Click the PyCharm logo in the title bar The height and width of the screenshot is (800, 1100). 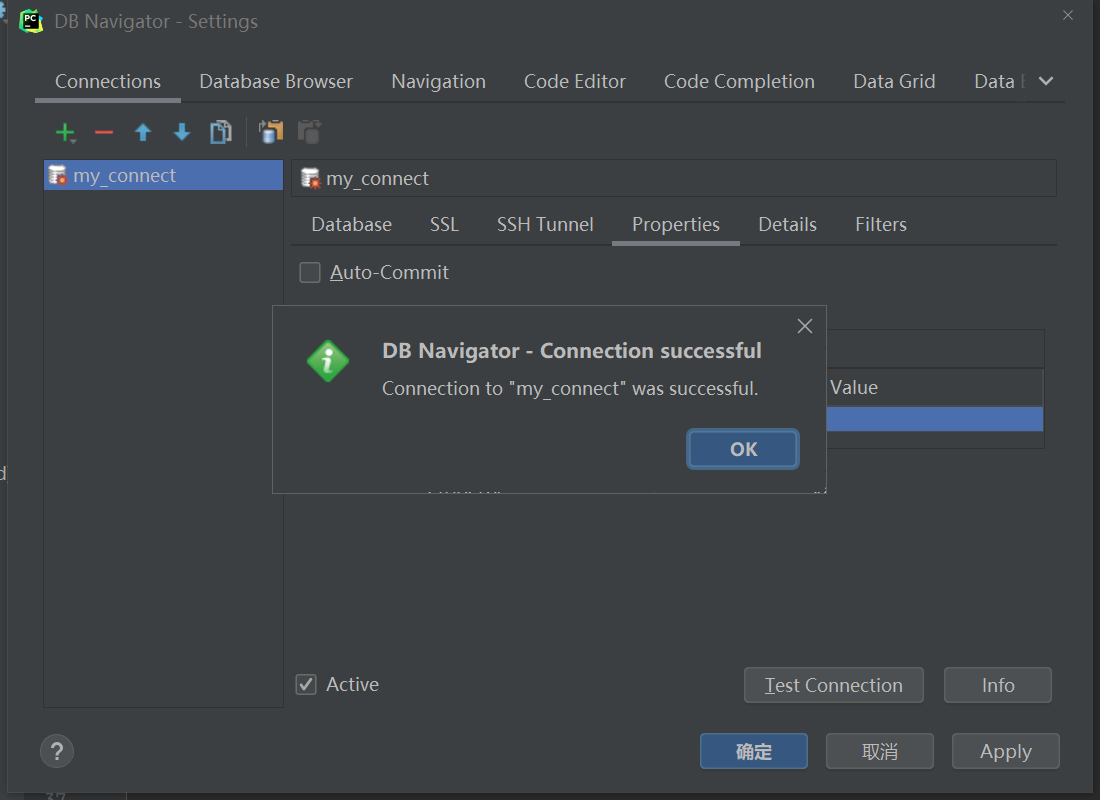click(x=31, y=20)
